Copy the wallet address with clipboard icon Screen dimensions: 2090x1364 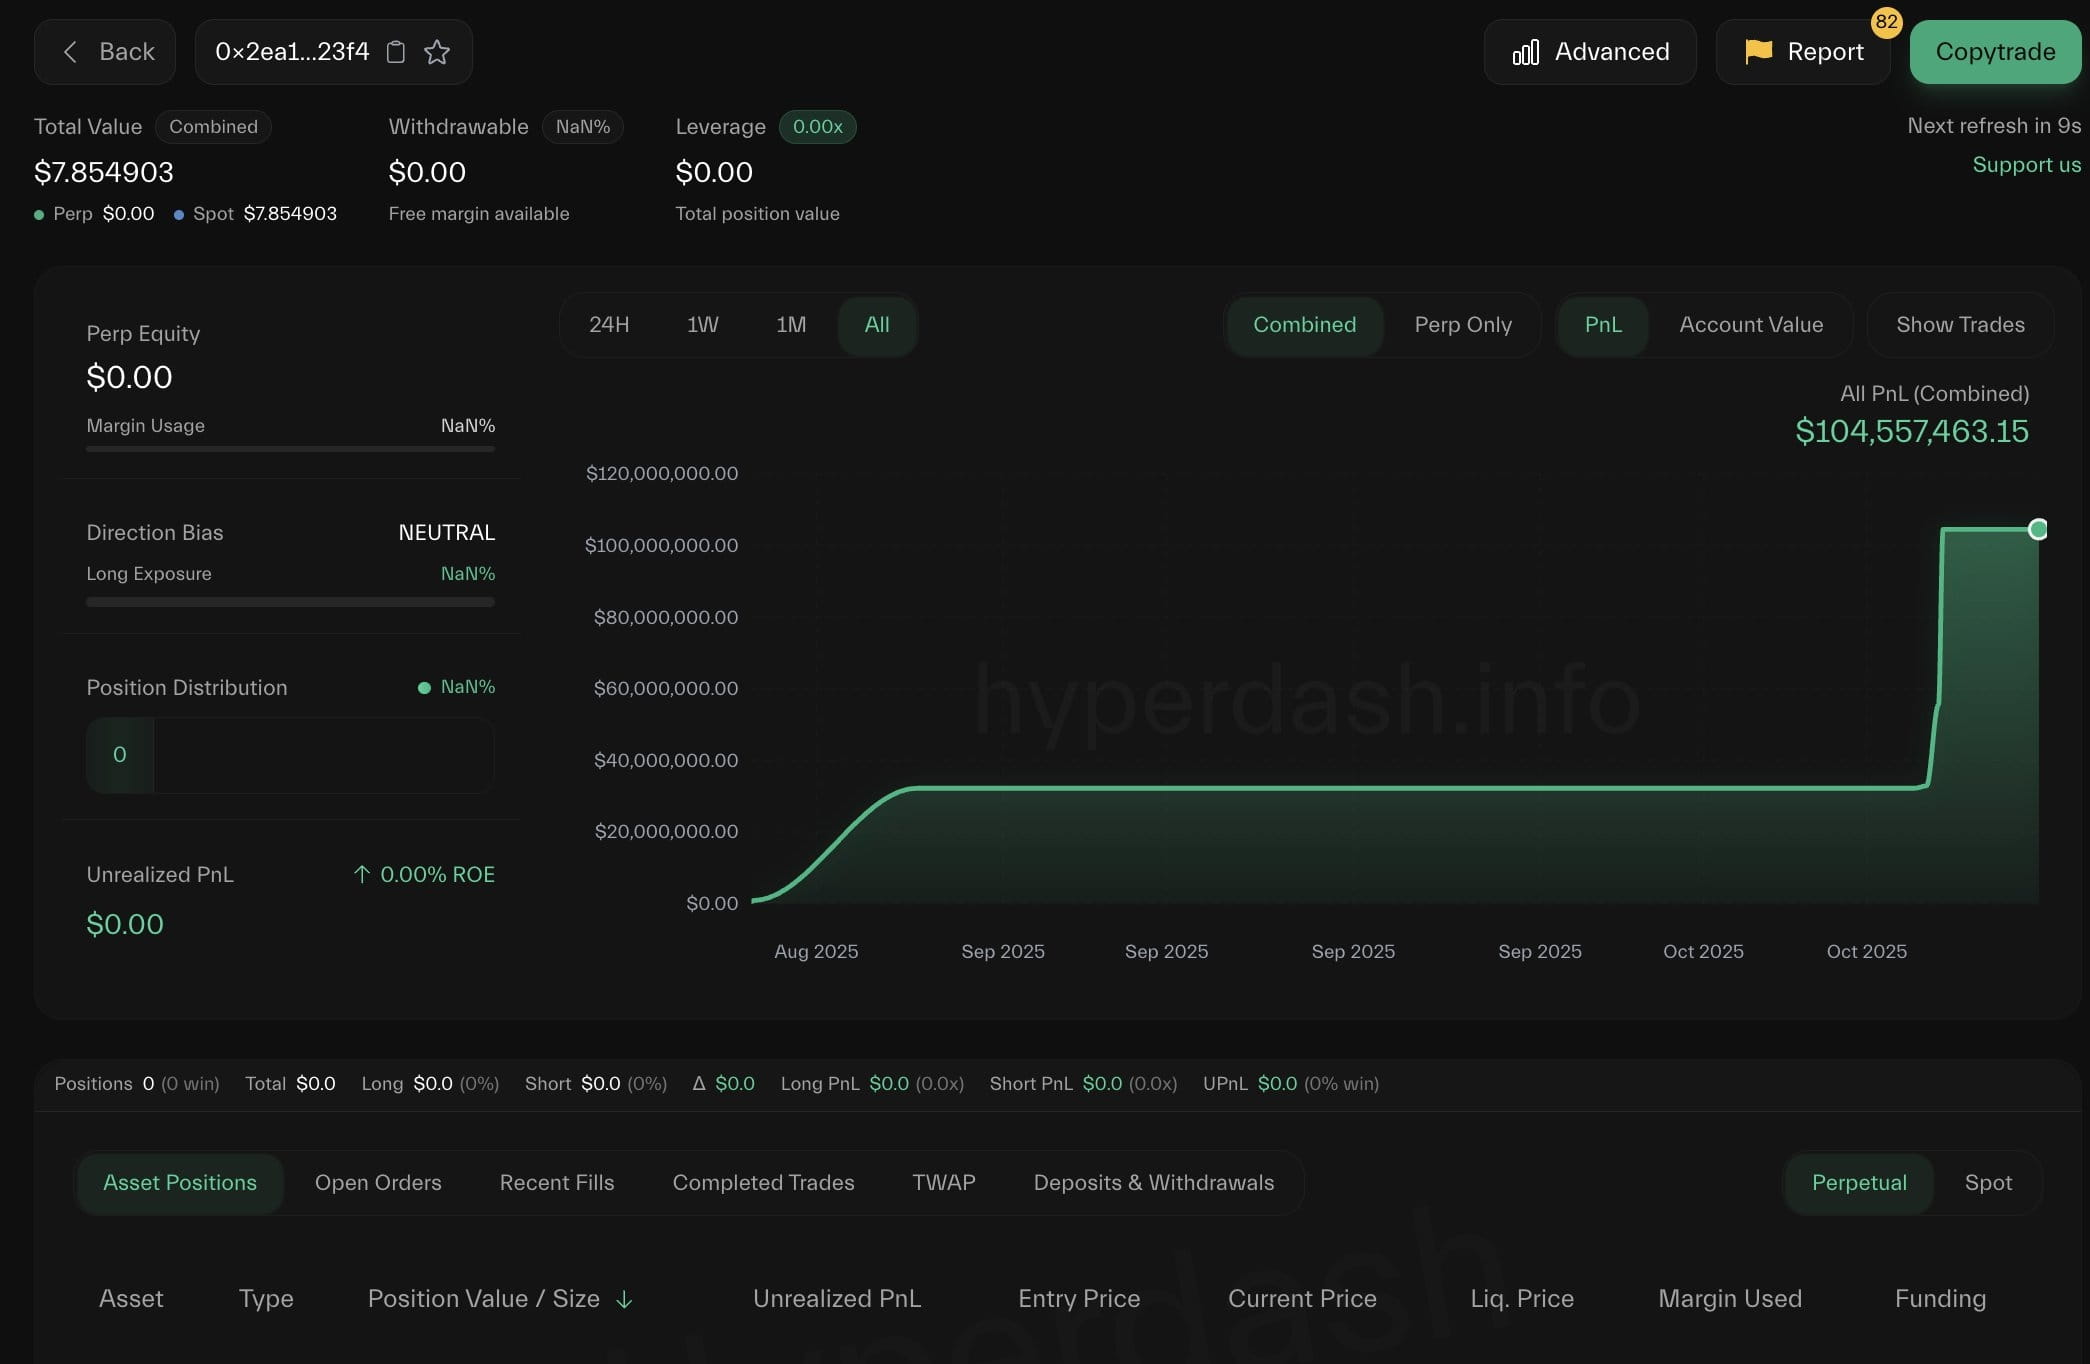pyautogui.click(x=396, y=52)
